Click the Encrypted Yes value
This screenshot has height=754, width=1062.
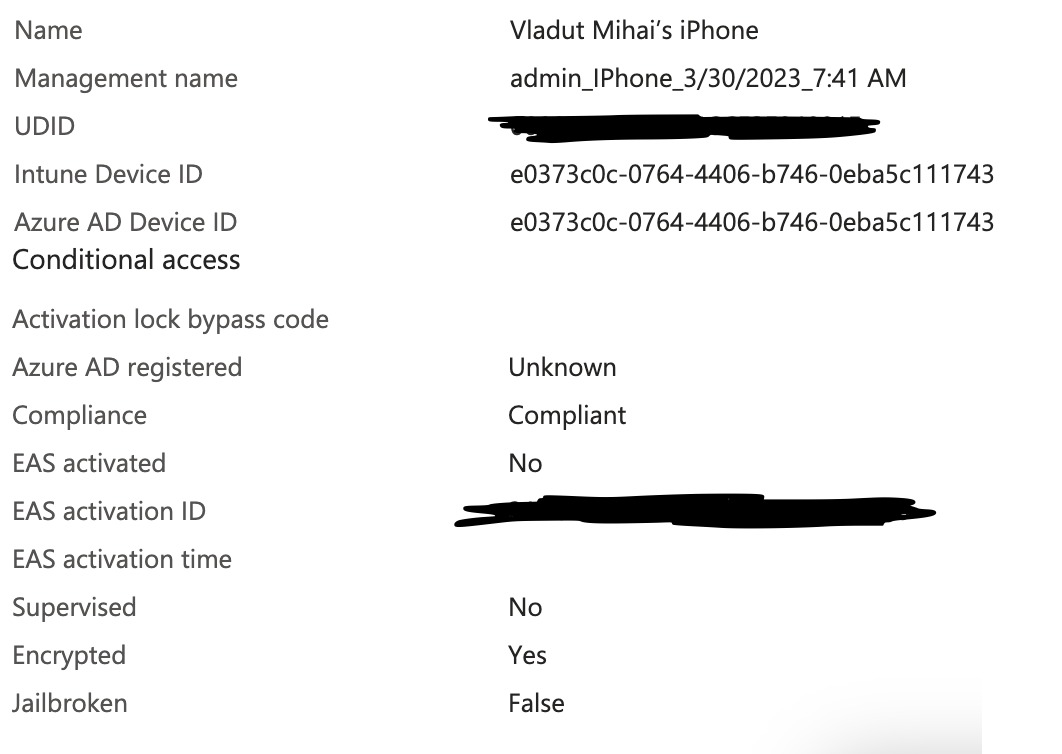tap(528, 656)
